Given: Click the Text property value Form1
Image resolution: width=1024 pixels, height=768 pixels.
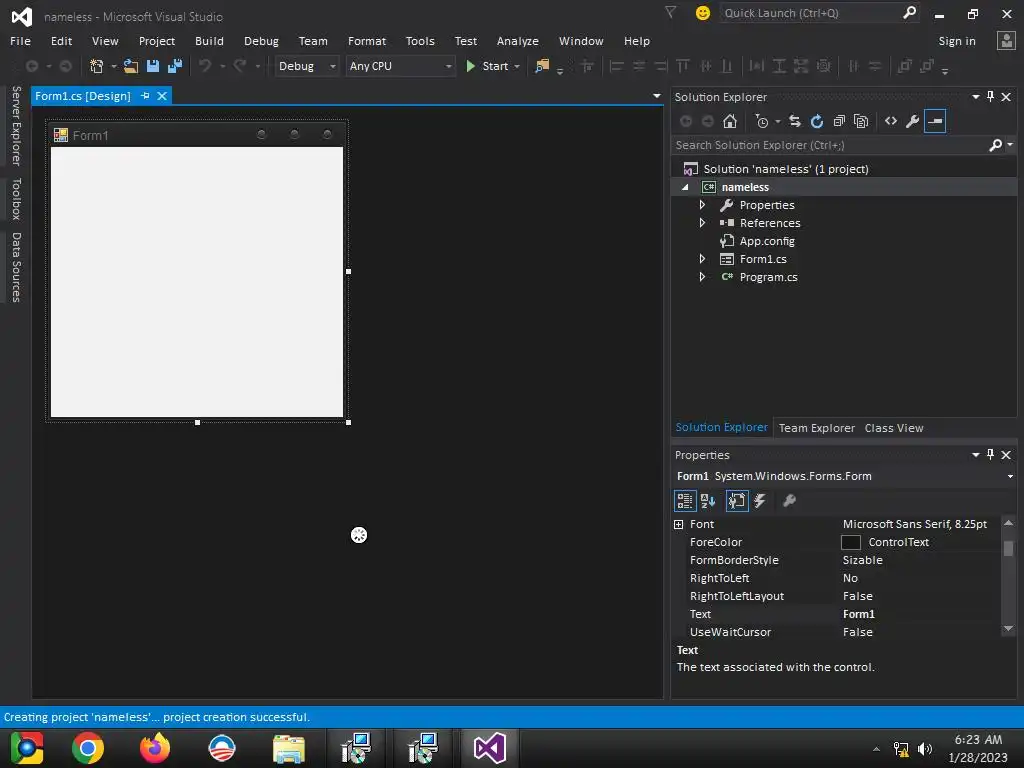Looking at the screenshot, I should (858, 615).
